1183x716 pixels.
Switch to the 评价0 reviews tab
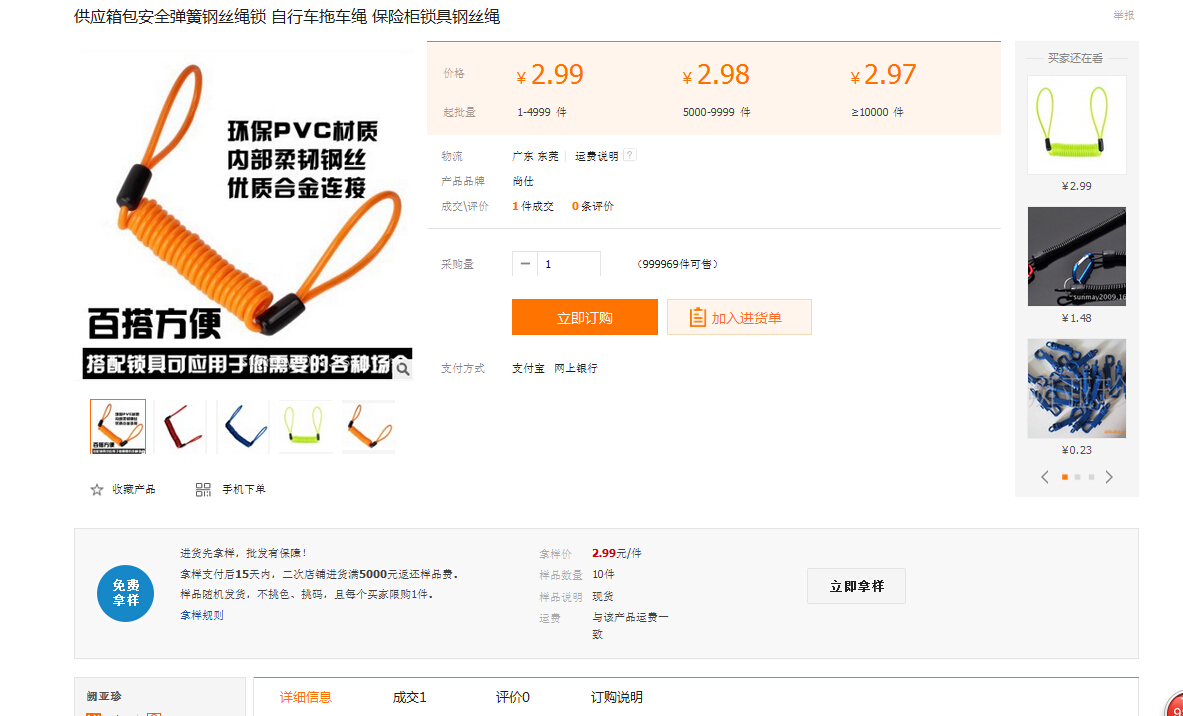tap(512, 697)
